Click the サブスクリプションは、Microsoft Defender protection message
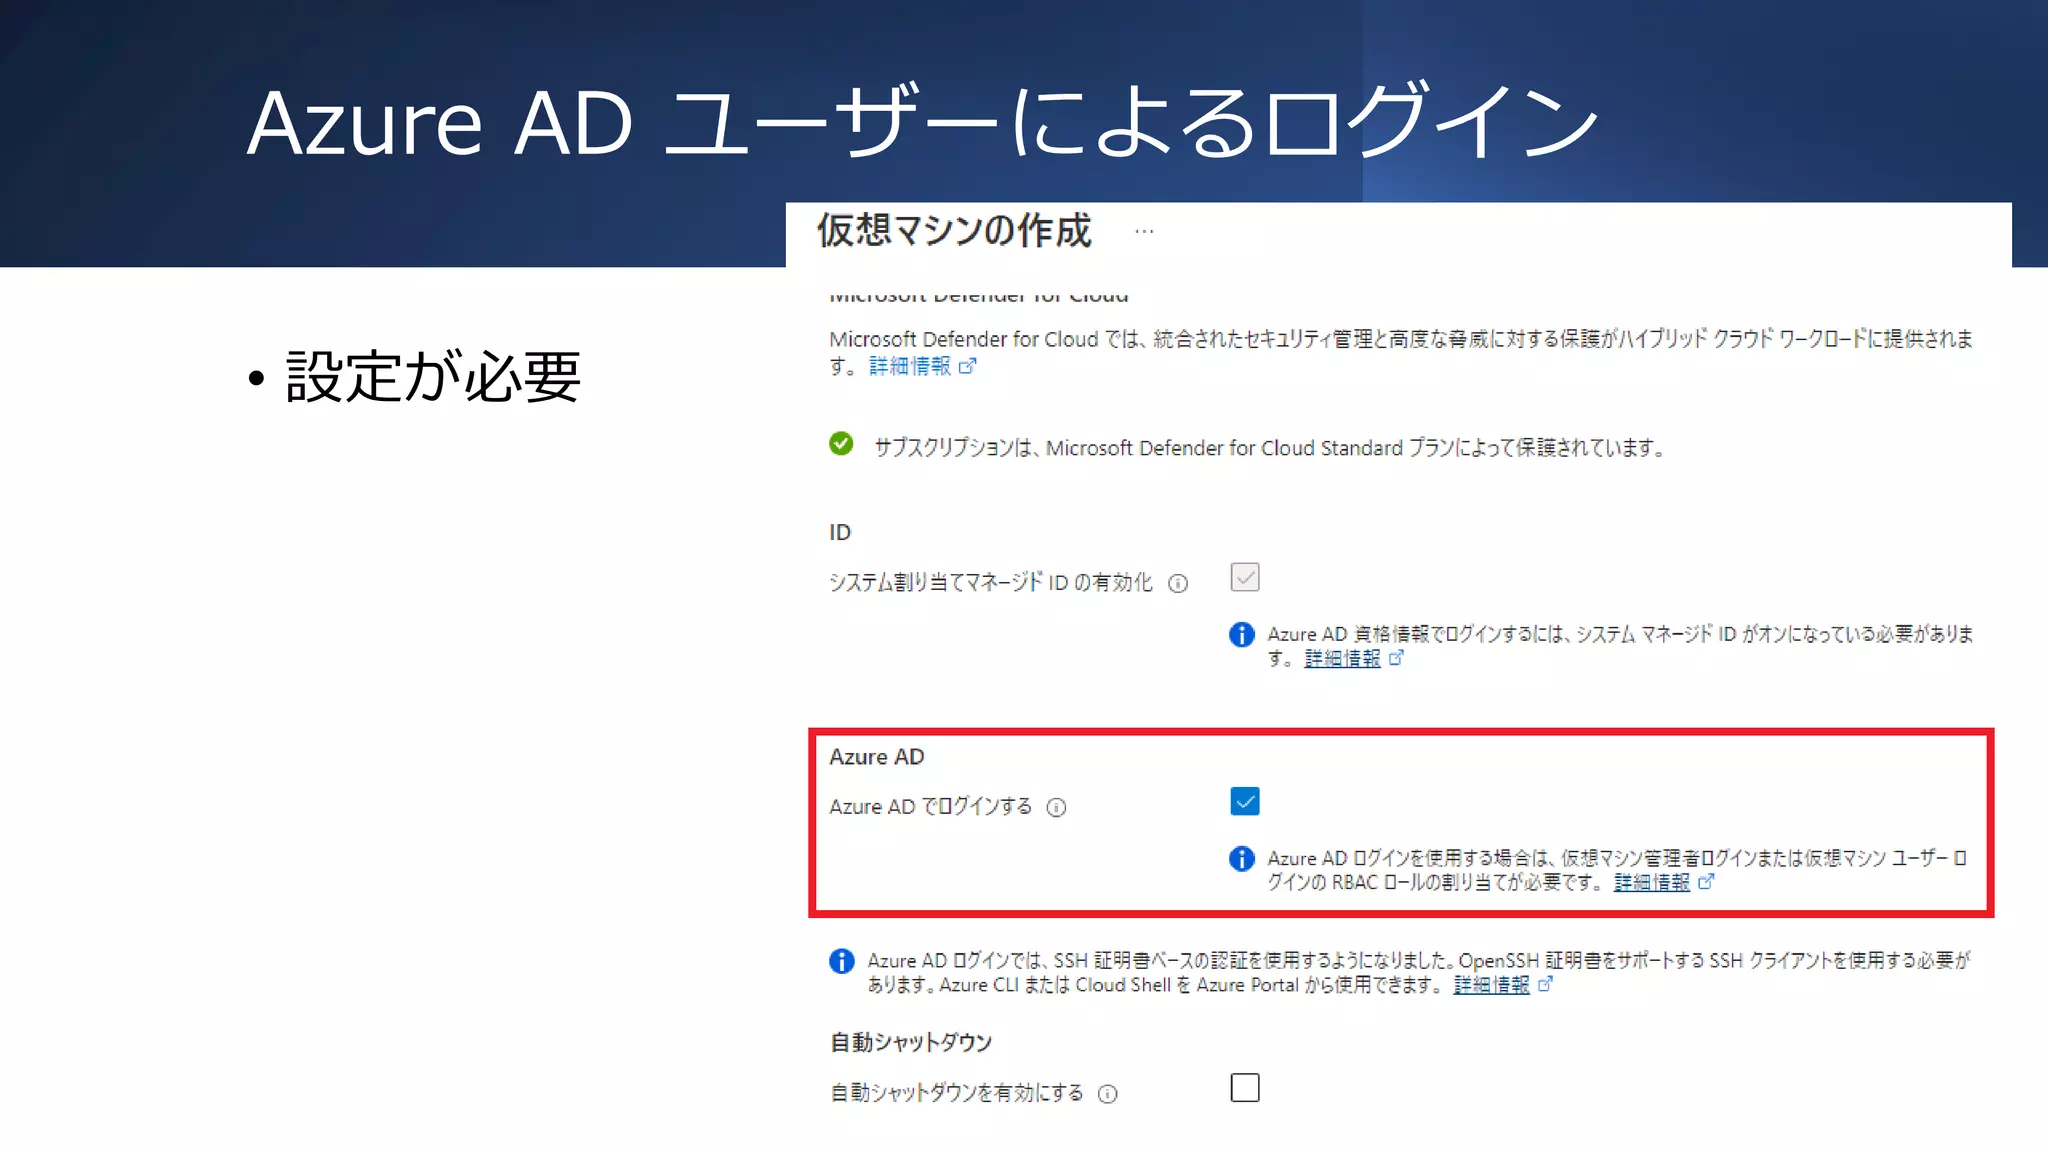The height and width of the screenshot is (1152, 2048). coord(1270,447)
